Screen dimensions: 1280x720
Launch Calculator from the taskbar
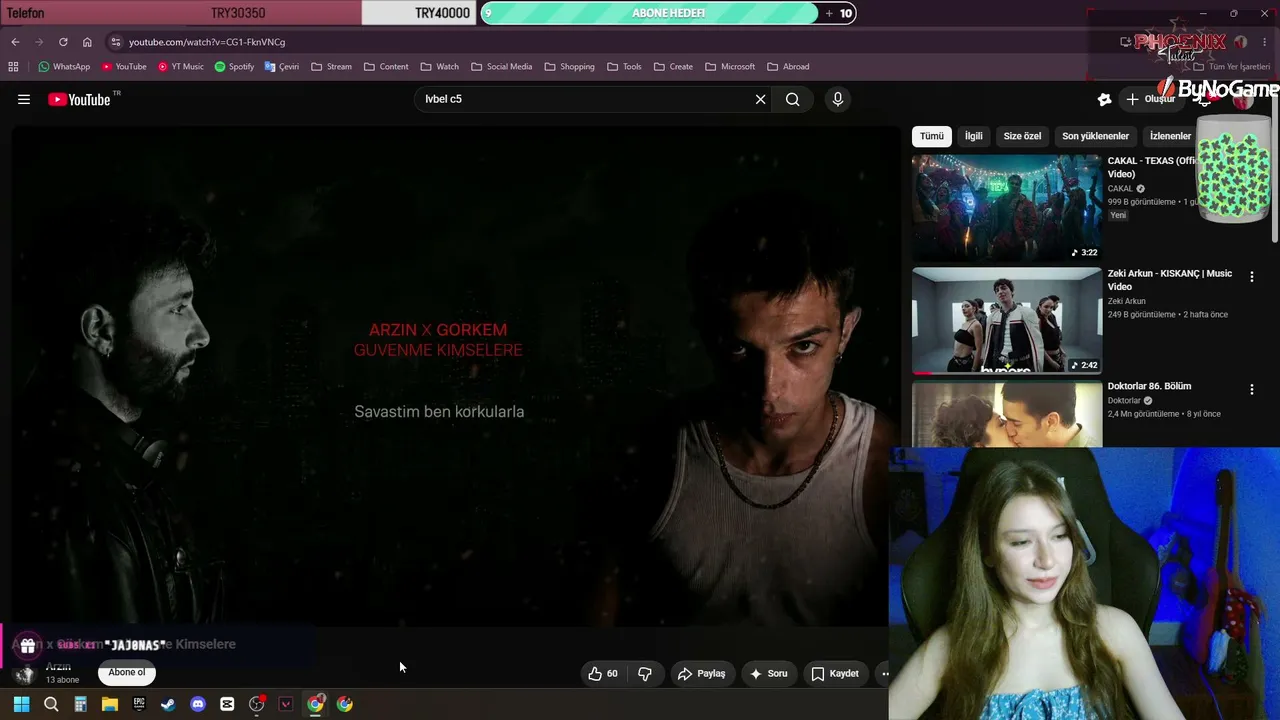tap(80, 704)
